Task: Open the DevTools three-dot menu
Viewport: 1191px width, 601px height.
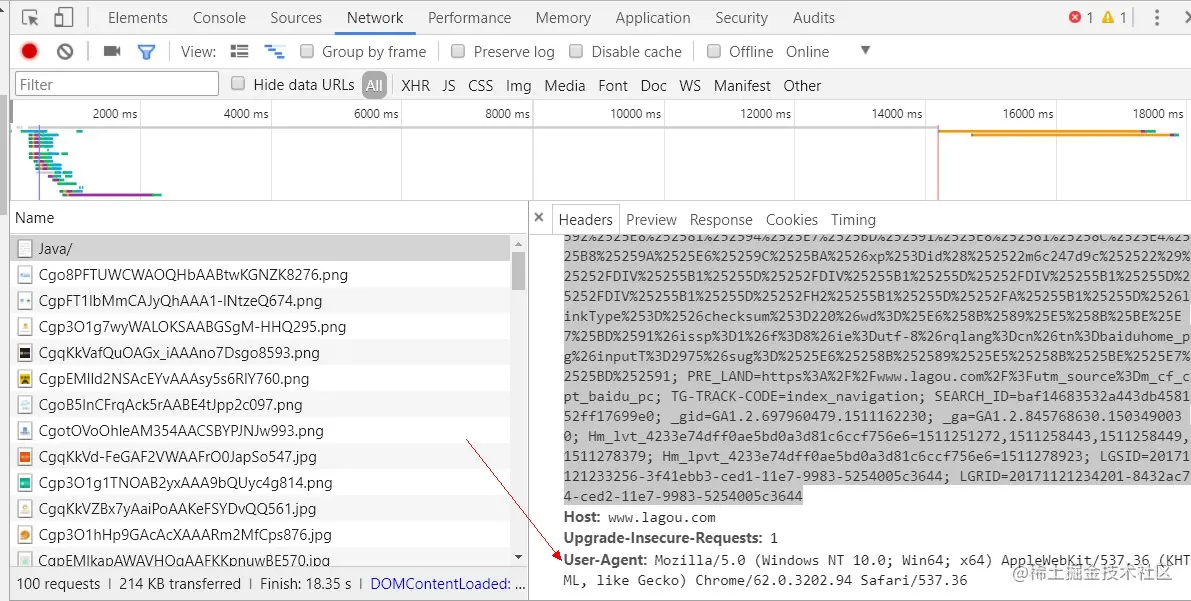Action: 1157,17
